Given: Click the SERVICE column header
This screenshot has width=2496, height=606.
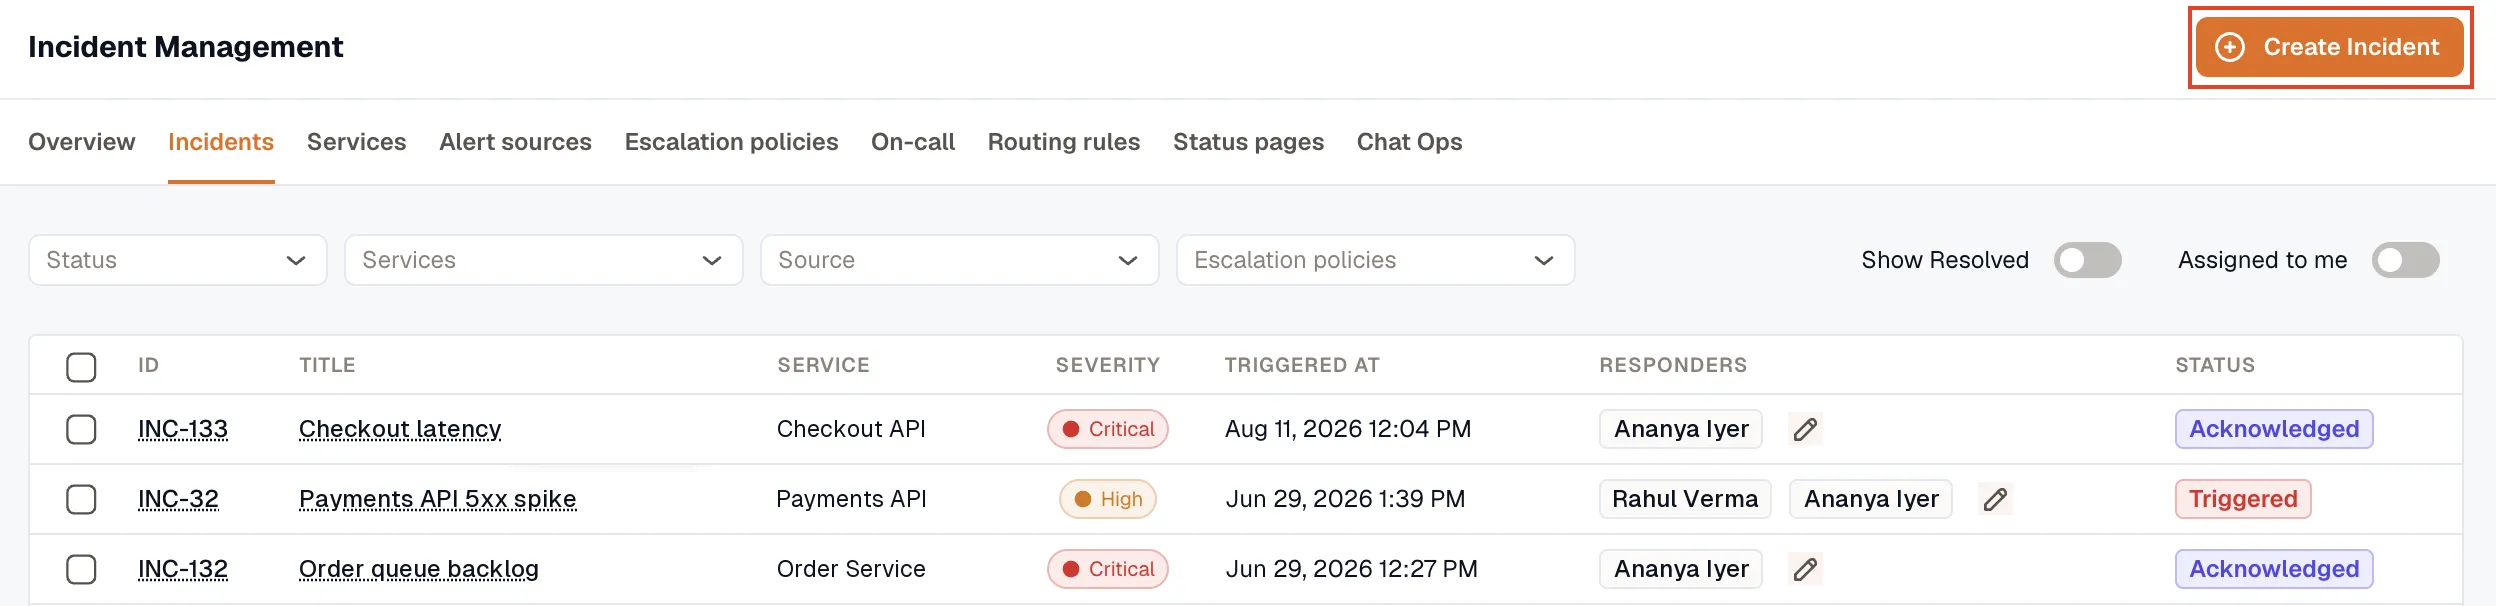Looking at the screenshot, I should click(x=823, y=365).
